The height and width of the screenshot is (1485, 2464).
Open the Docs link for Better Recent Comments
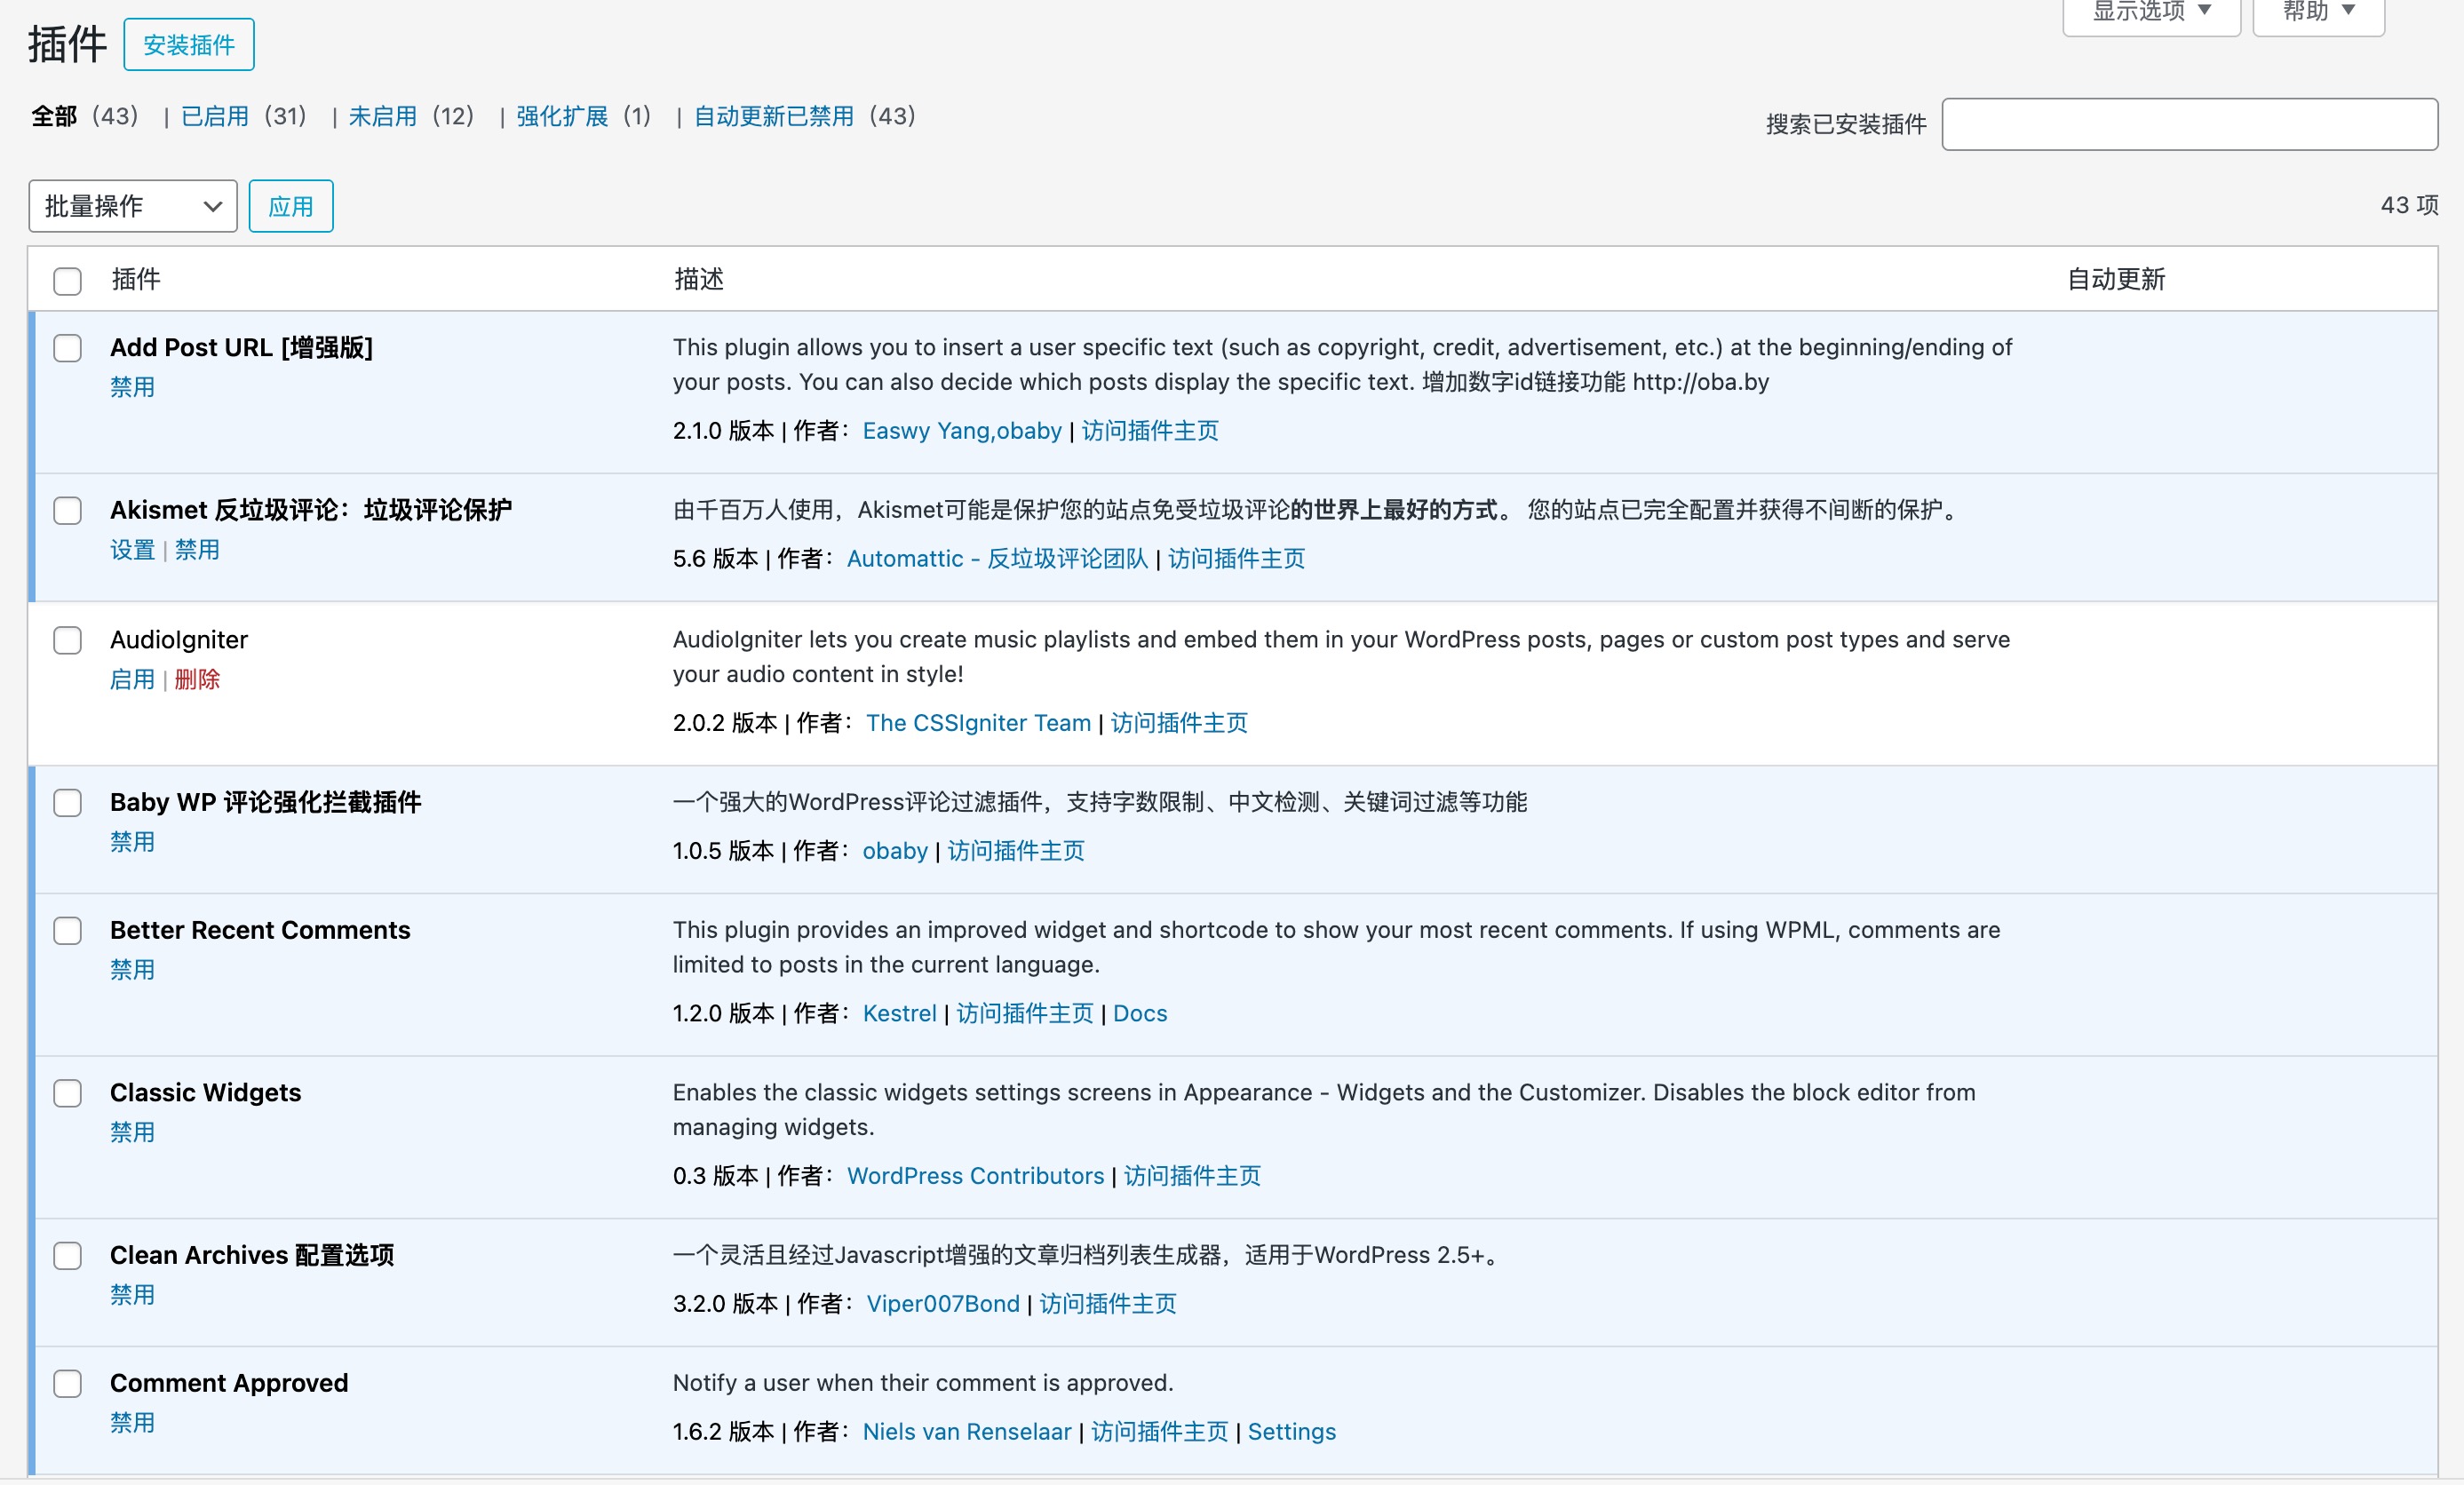(x=1139, y=1014)
